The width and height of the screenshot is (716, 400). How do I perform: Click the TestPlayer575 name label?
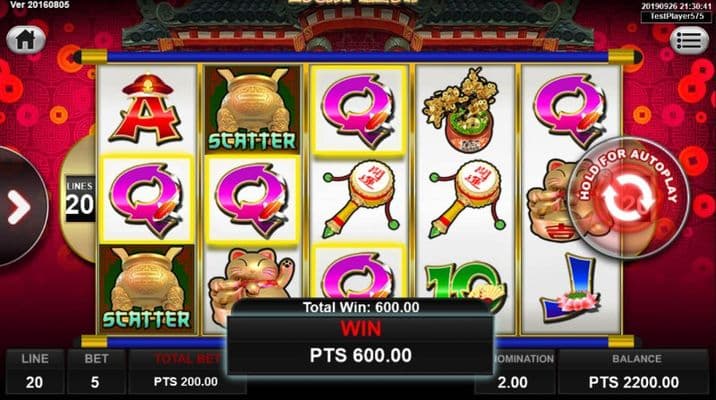(x=676, y=16)
